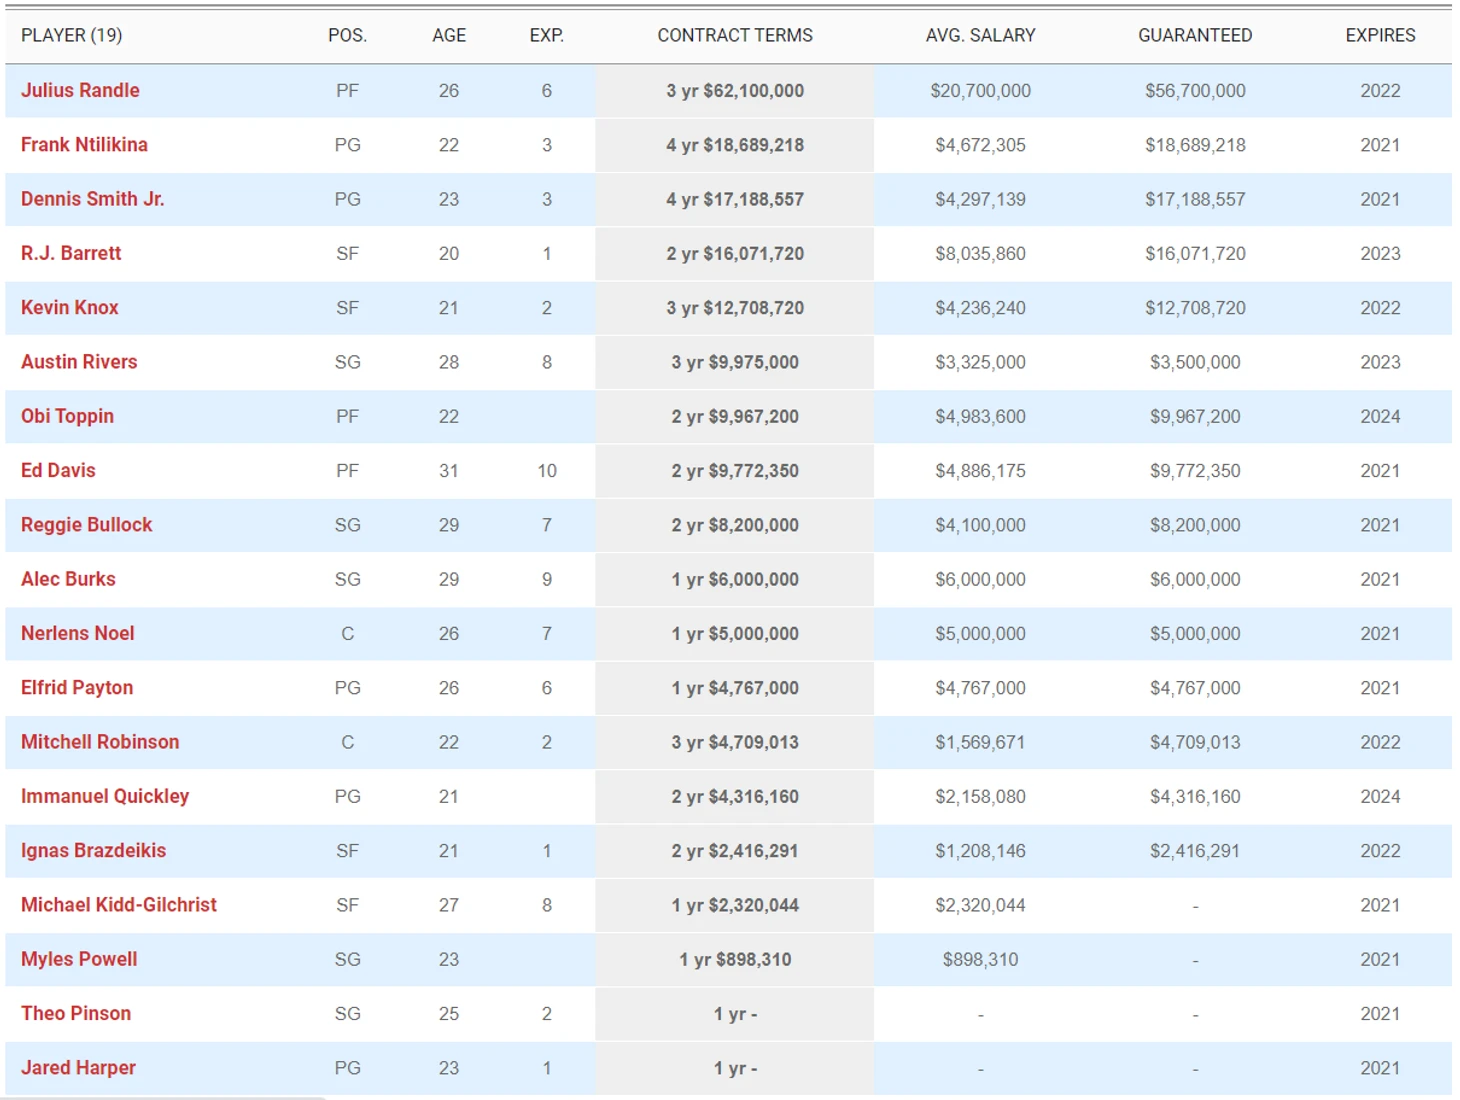Sort by EXP. column header
Image resolution: width=1460 pixels, height=1100 pixels.
click(x=547, y=35)
